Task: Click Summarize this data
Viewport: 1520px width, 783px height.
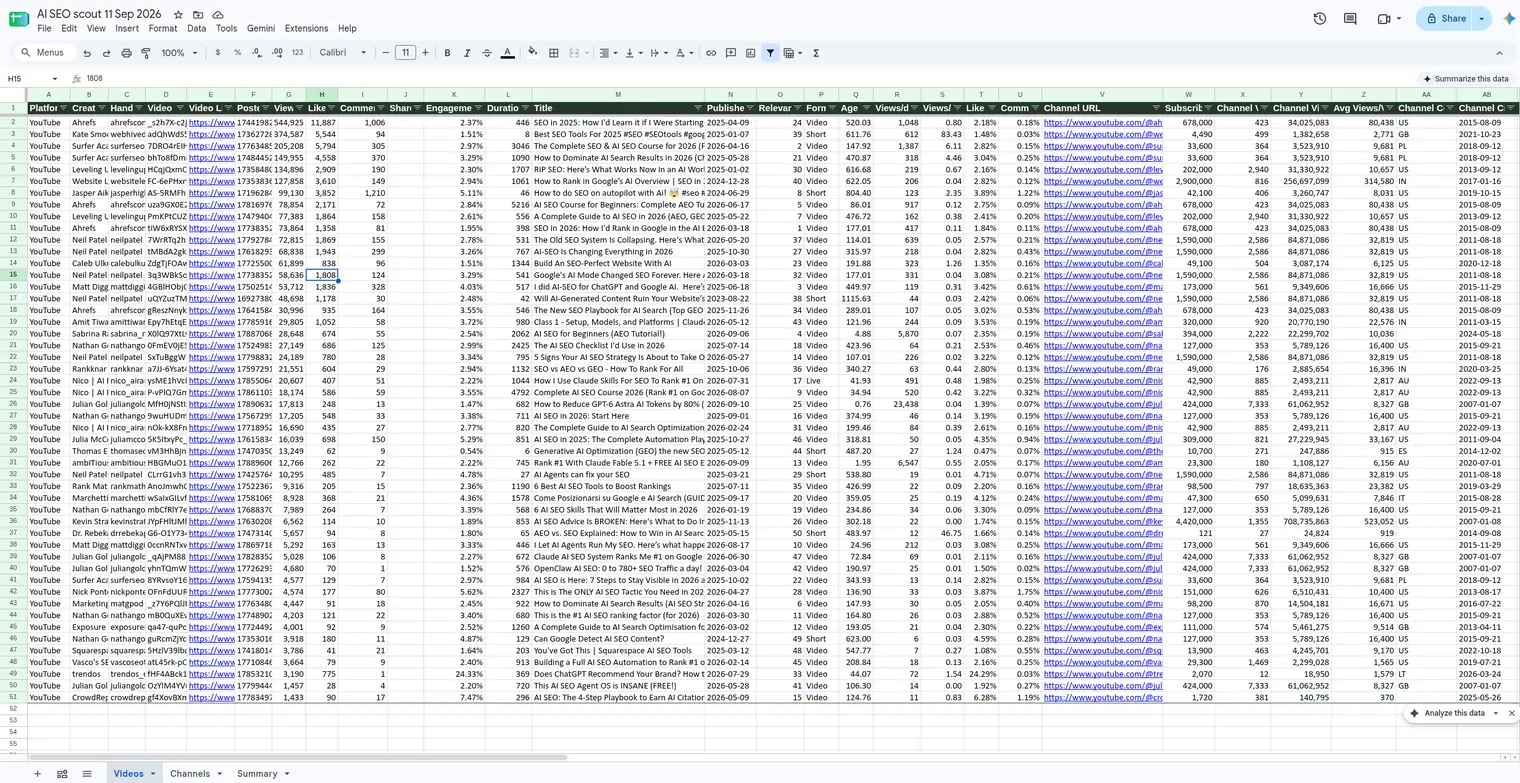Action: point(1466,79)
